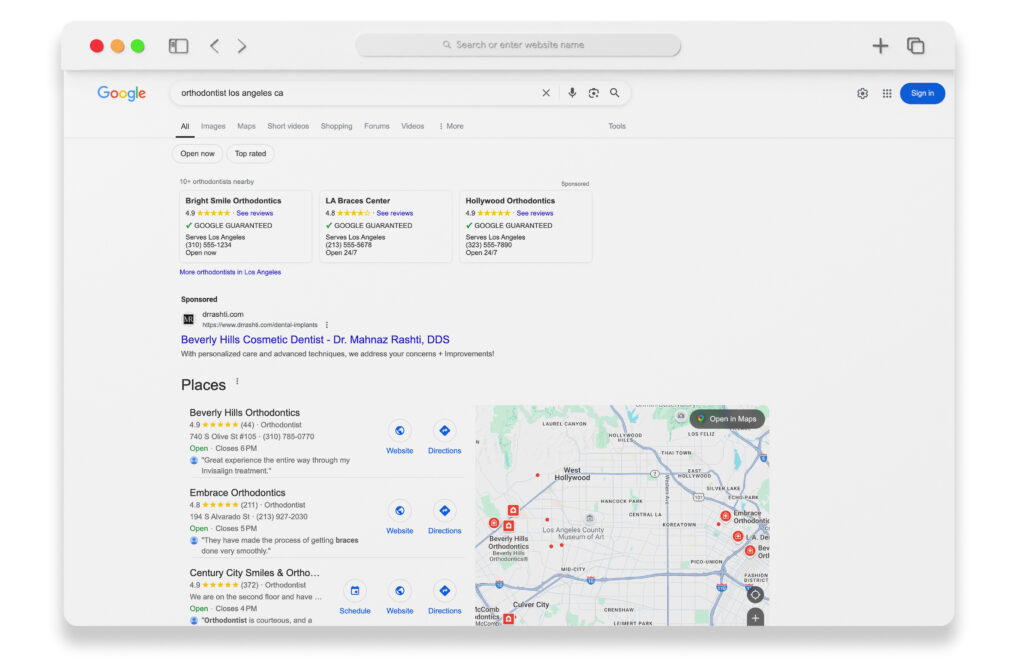
Task: Switch to the Images tab
Action: tap(213, 127)
